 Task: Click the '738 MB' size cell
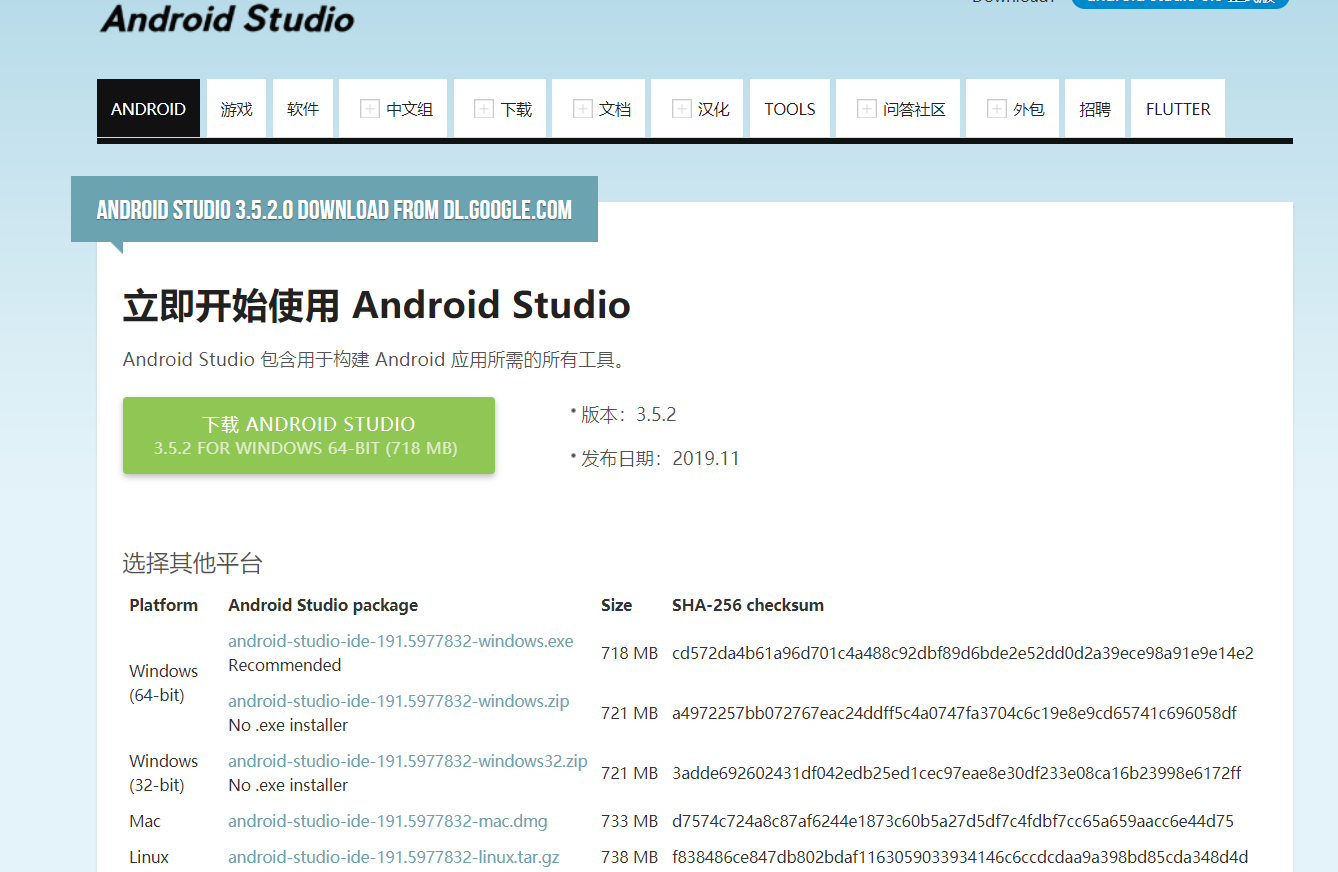630,857
